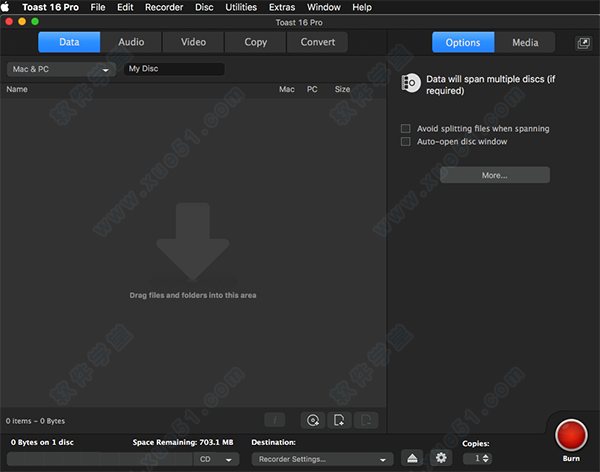The width and height of the screenshot is (600, 472).
Task: Open the Edit menu
Action: point(125,7)
